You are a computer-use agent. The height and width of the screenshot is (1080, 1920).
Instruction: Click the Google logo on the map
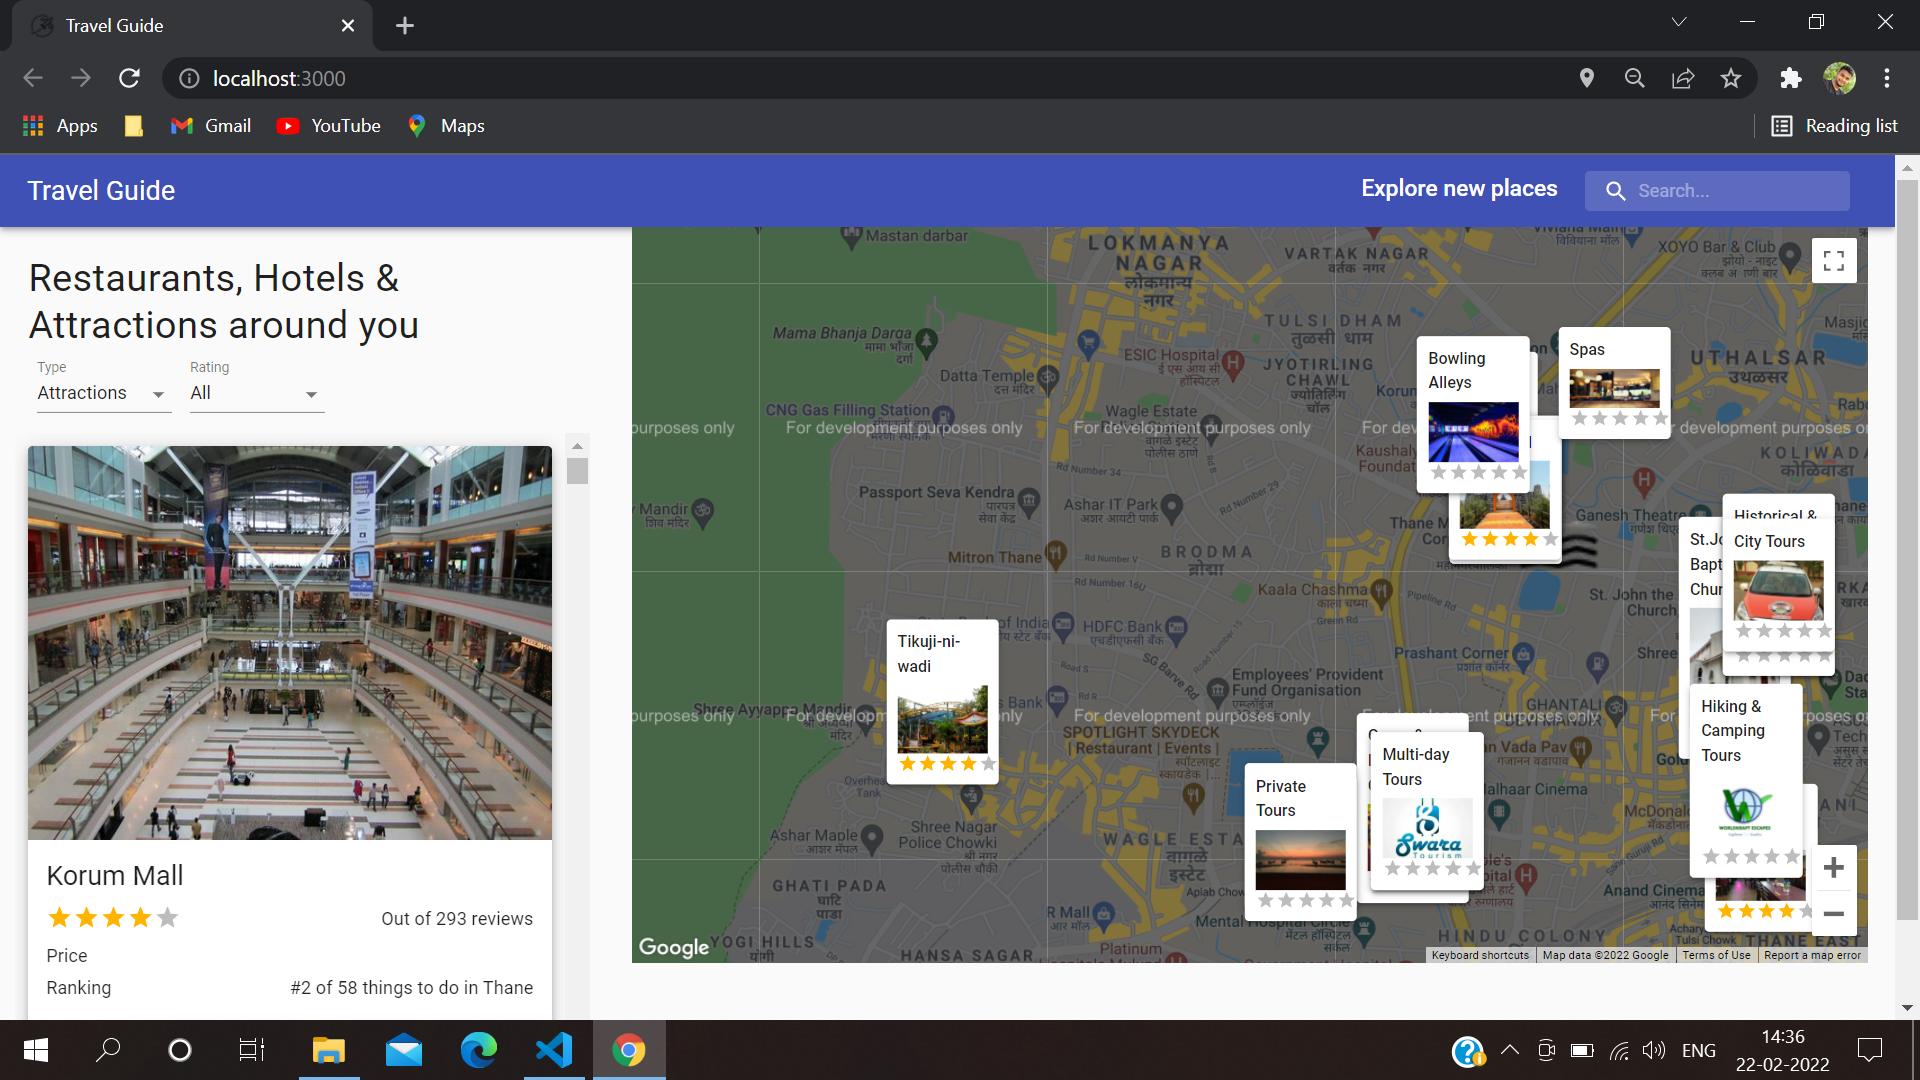[x=674, y=946]
